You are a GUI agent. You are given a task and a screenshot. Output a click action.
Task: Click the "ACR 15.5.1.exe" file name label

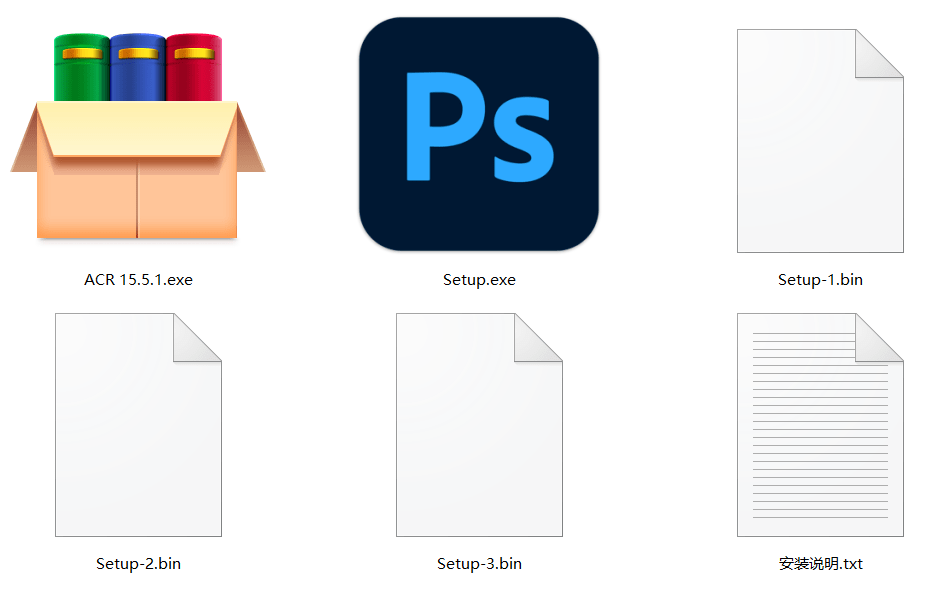point(138,280)
